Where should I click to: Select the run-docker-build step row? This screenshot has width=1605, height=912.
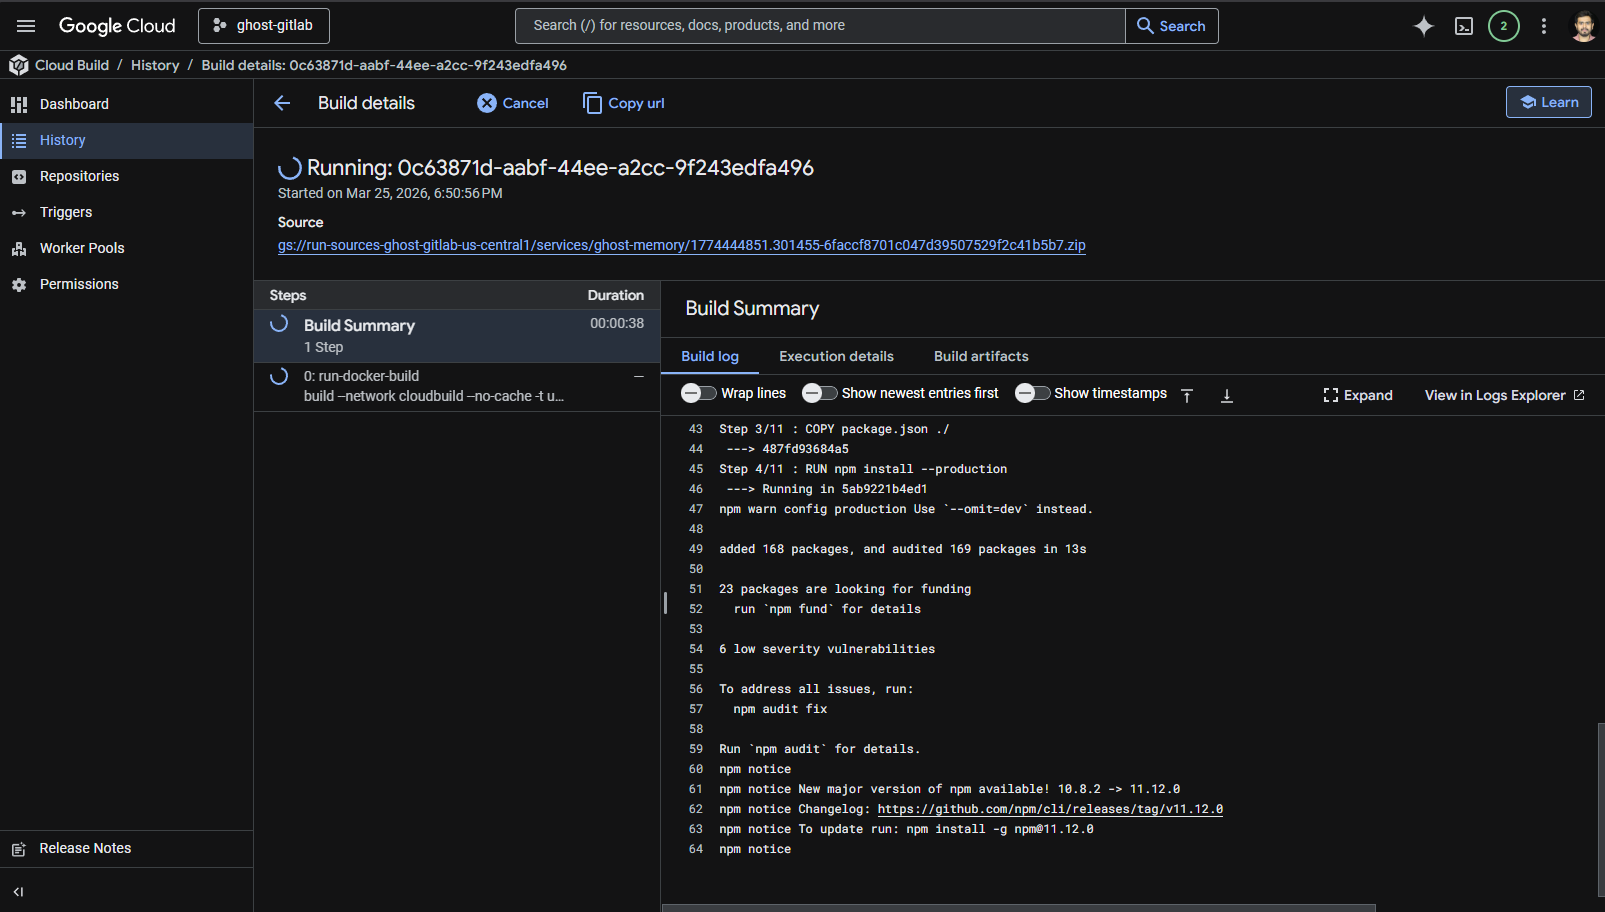click(x=457, y=386)
